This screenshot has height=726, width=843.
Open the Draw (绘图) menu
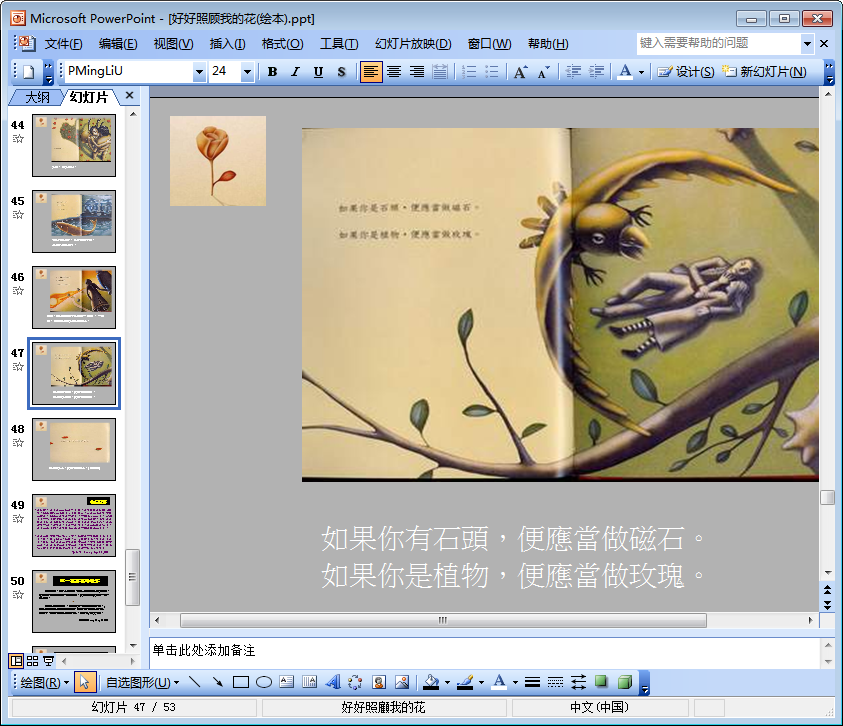45,683
